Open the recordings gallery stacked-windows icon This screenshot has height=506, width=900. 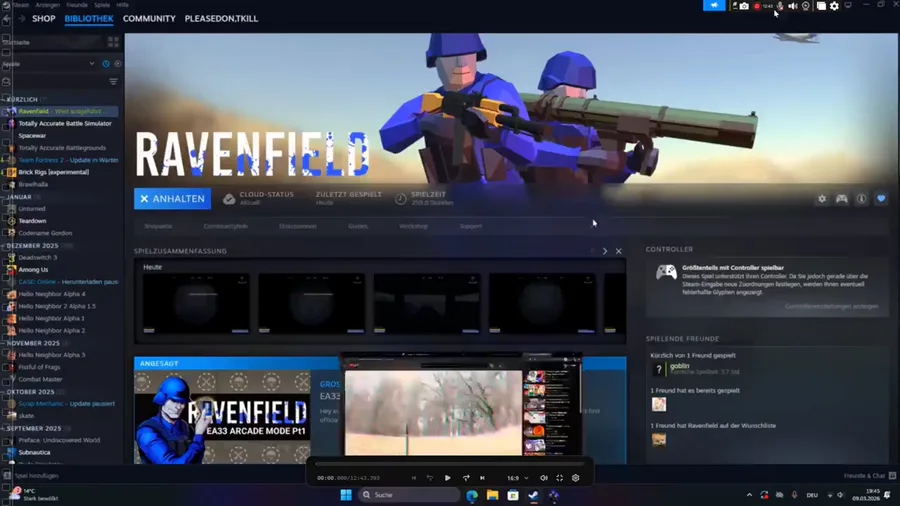pyautogui.click(x=821, y=6)
